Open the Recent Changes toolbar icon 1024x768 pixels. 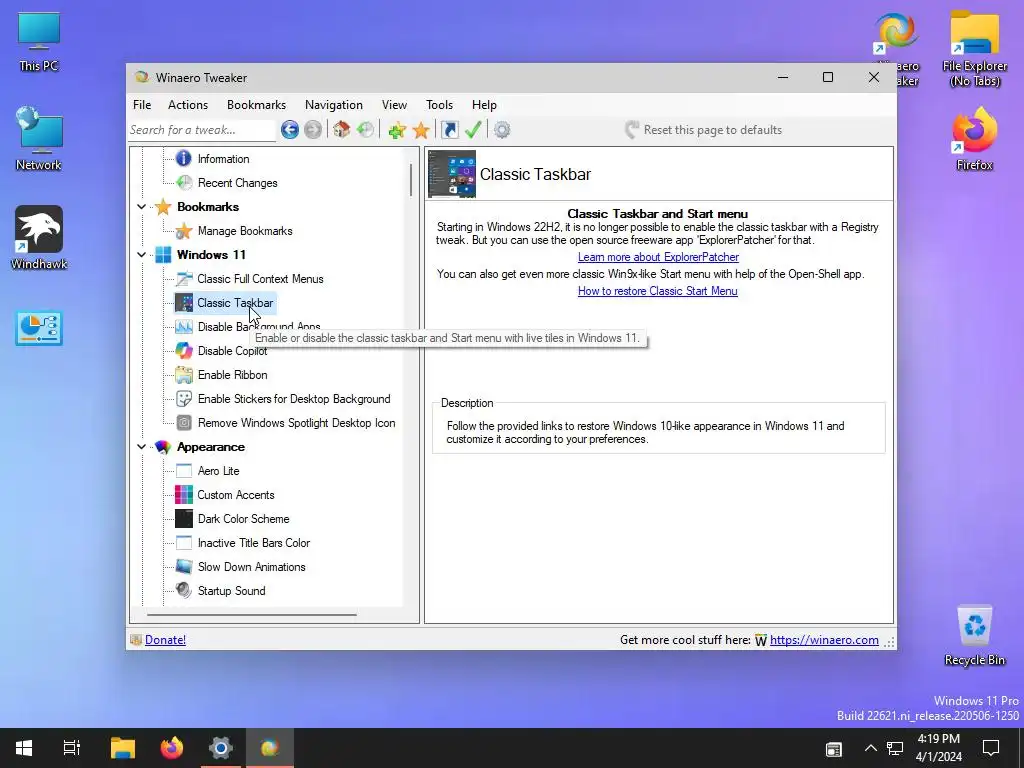click(x=366, y=130)
